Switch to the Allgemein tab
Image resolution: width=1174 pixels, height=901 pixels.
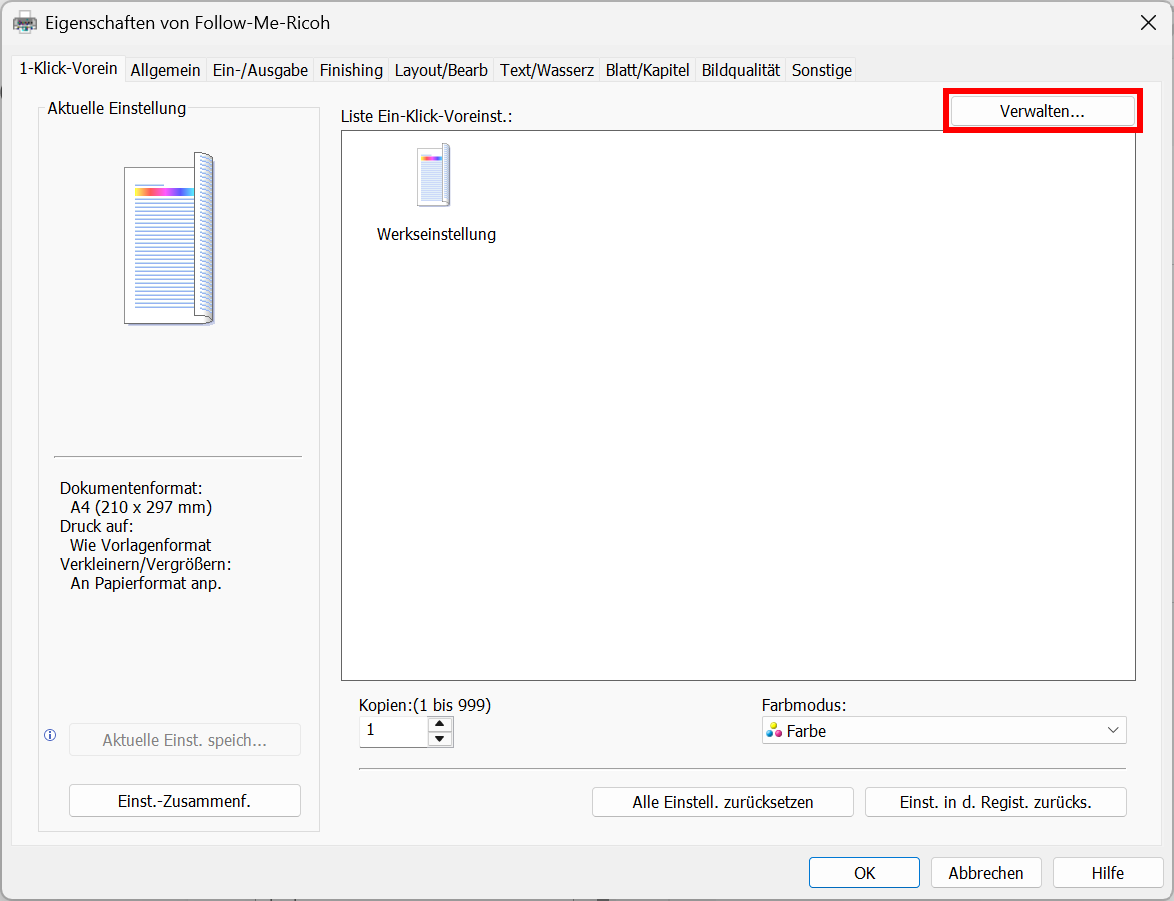pos(165,70)
